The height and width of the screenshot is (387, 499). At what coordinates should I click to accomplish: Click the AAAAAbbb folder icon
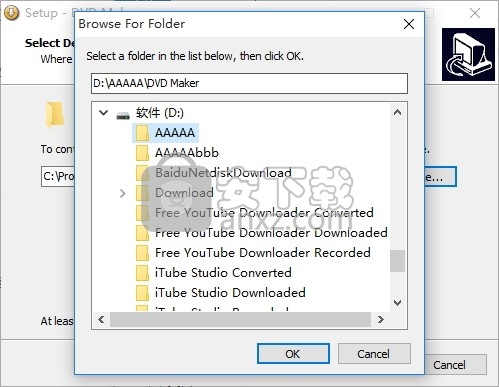pyautogui.click(x=142, y=153)
